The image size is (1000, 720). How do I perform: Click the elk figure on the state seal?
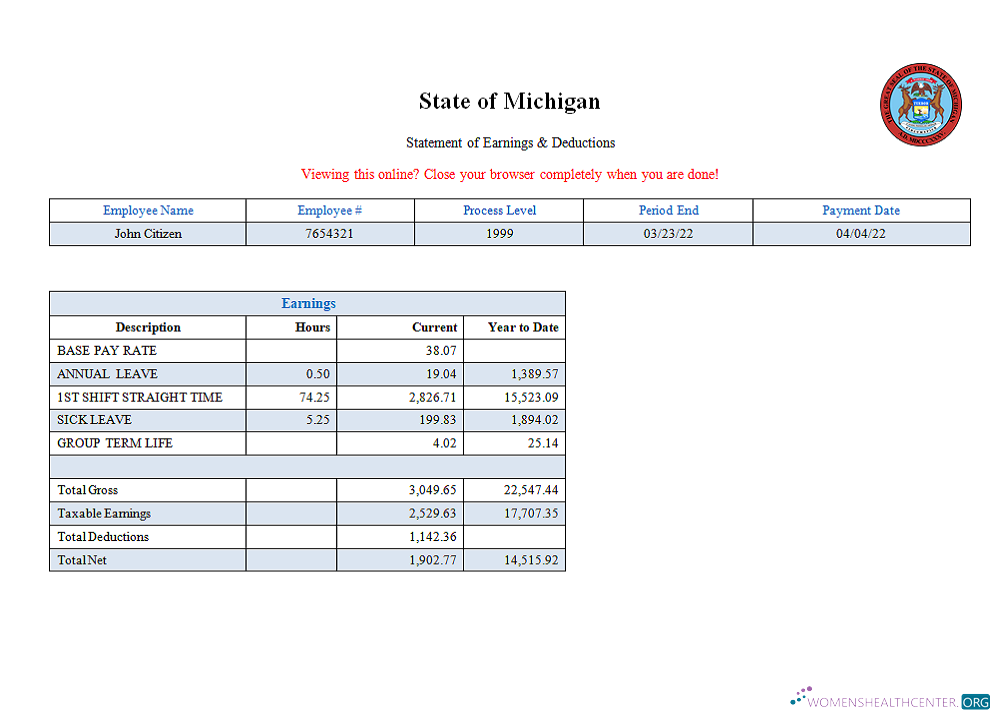coord(906,102)
